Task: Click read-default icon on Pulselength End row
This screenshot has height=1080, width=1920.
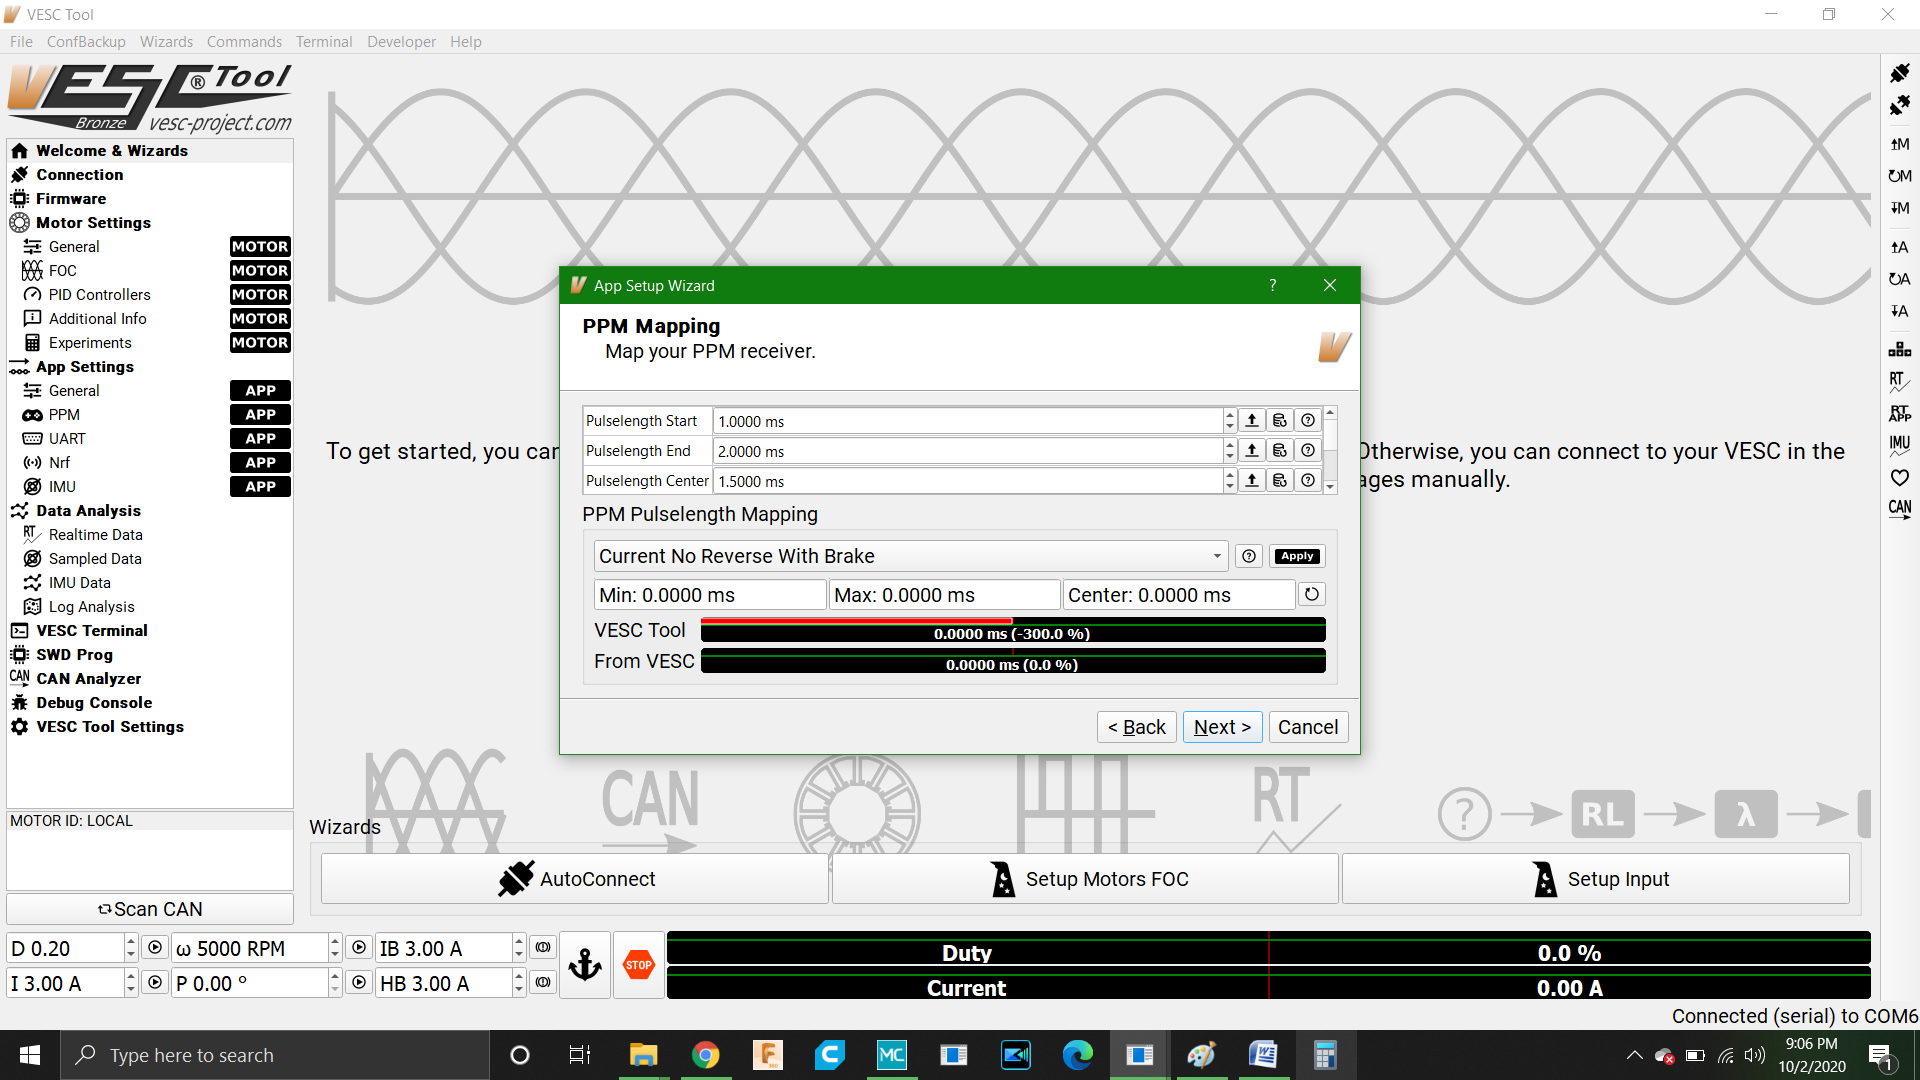Action: tap(1280, 451)
